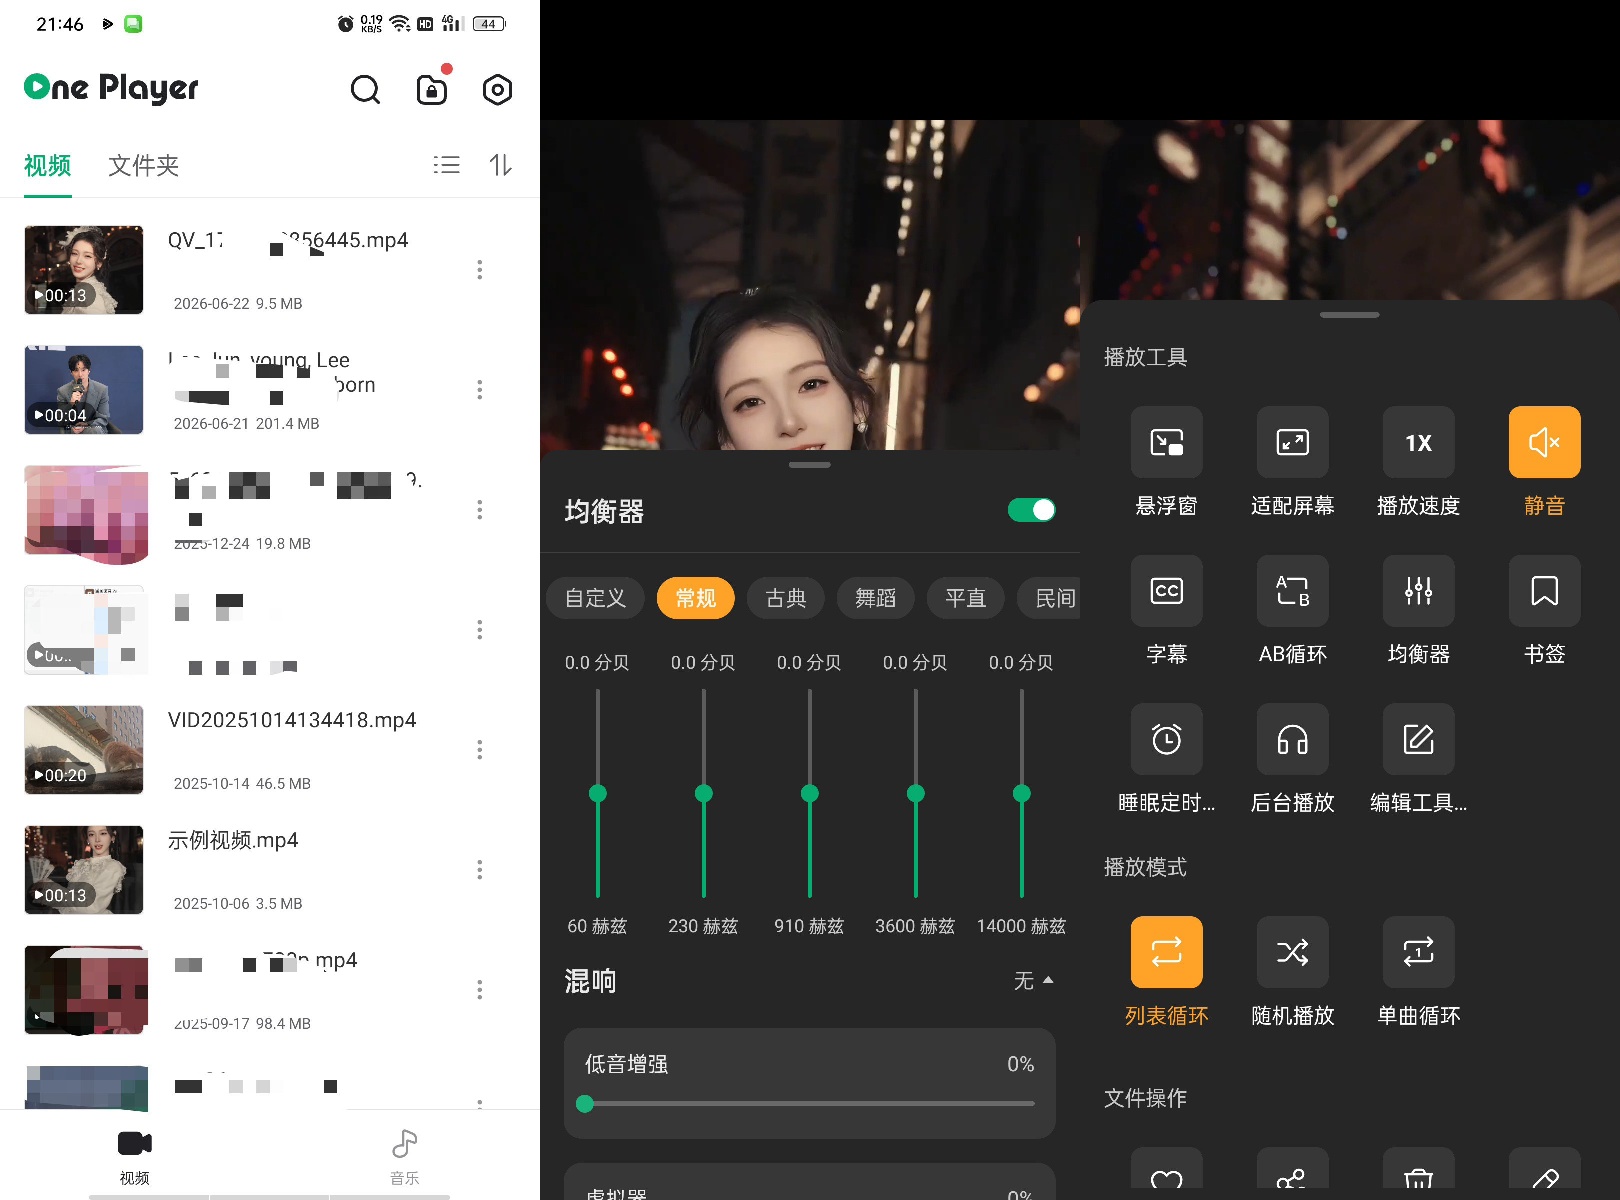Select the 舞蹈 equalizer preset
Image resolution: width=1620 pixels, height=1200 pixels.
876,598
